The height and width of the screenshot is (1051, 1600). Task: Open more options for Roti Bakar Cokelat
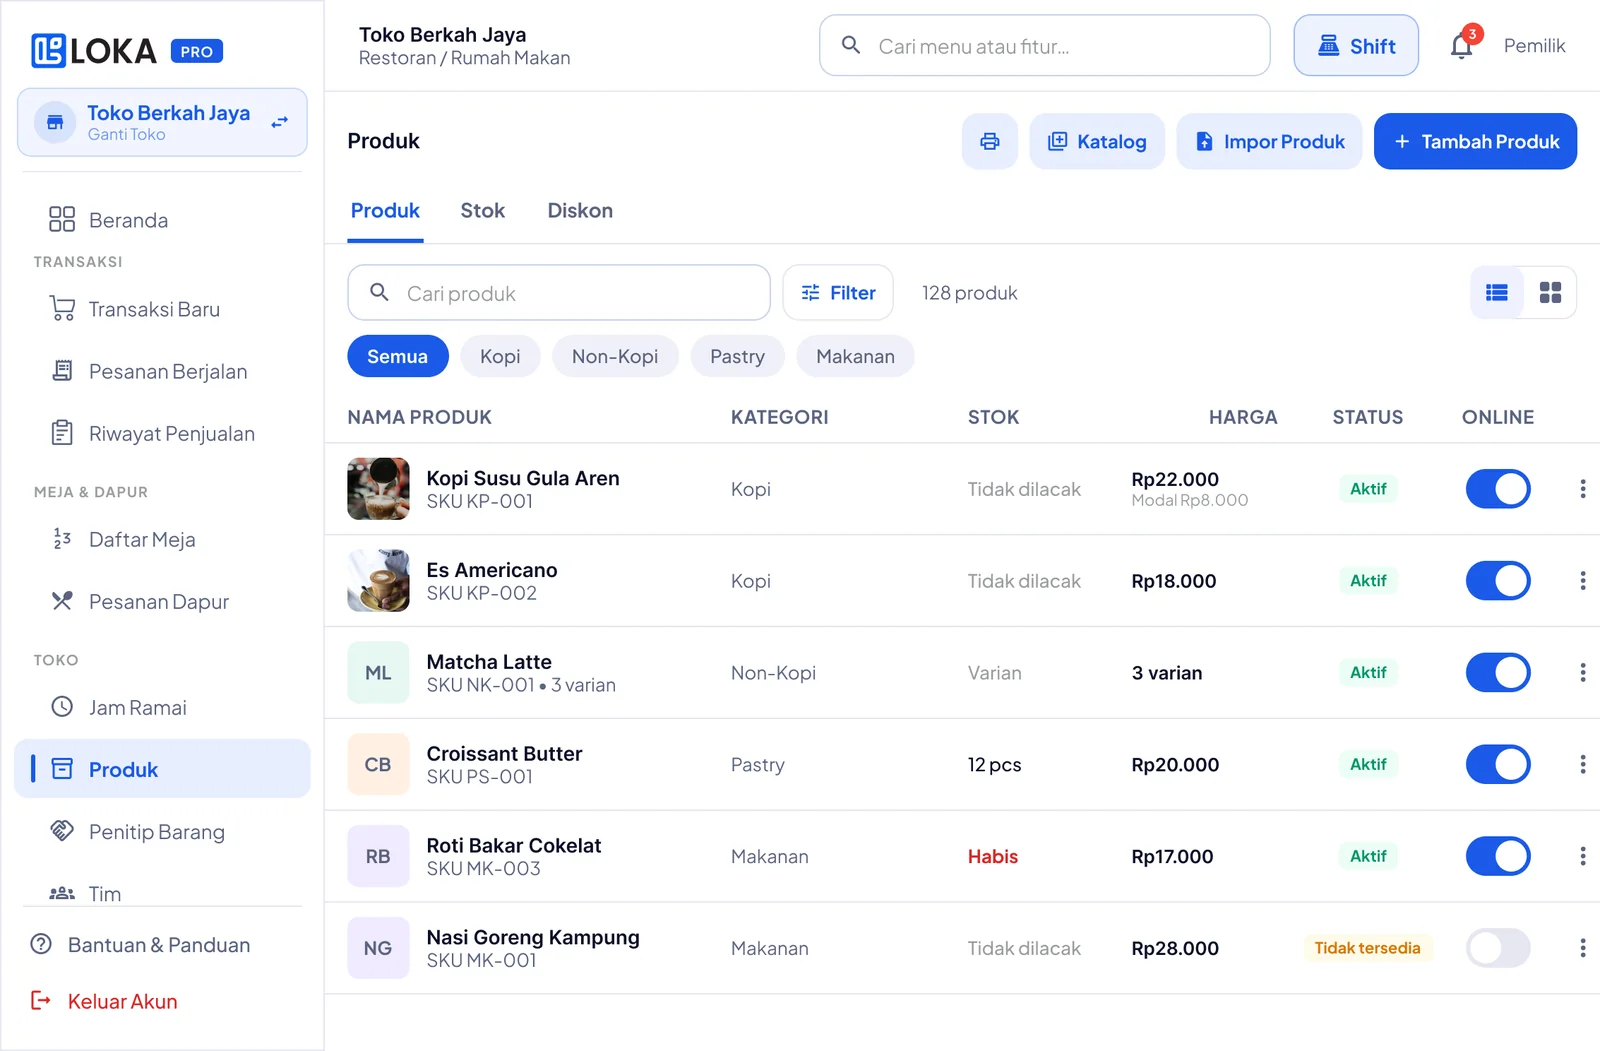click(x=1582, y=856)
